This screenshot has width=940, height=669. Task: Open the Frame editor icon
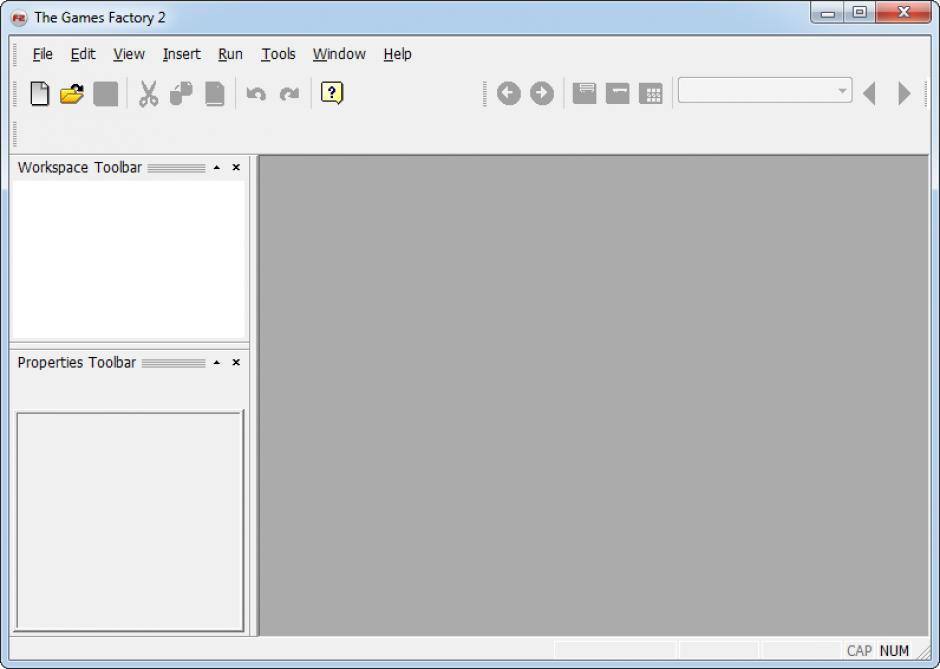tap(617, 94)
